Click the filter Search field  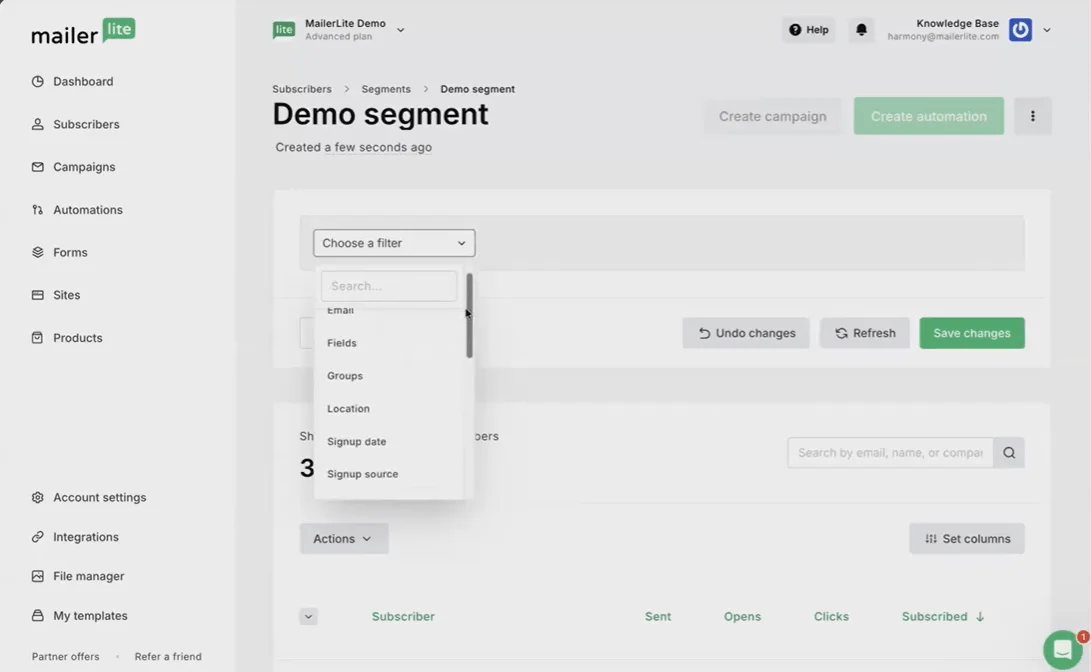[x=389, y=286]
